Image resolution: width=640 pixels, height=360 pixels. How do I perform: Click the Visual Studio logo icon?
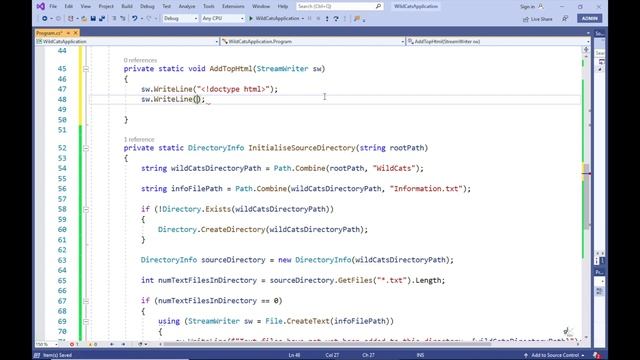point(40,7)
